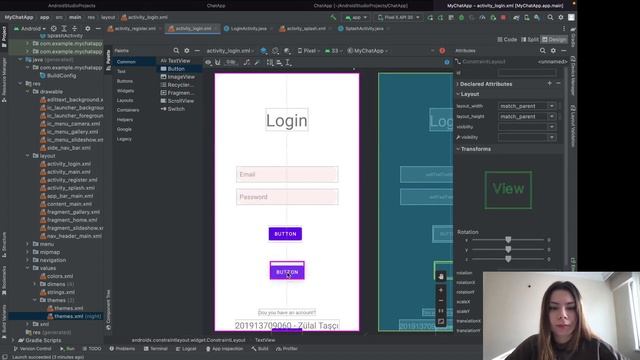
Task: Open the LoginActivity.java editor tab
Action: point(248,29)
